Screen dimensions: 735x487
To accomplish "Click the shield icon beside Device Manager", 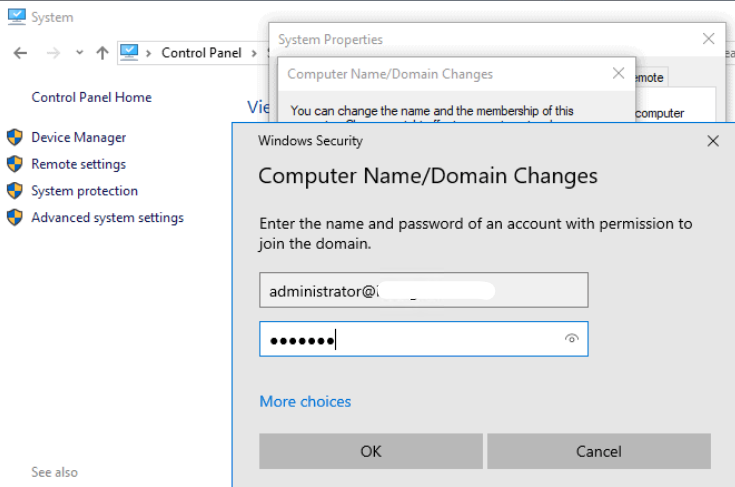I will click(x=15, y=137).
